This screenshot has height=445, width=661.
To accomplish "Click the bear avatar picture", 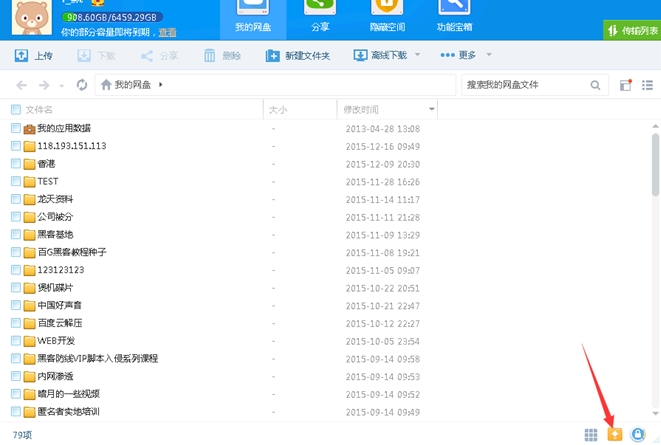I will pyautogui.click(x=32, y=17).
